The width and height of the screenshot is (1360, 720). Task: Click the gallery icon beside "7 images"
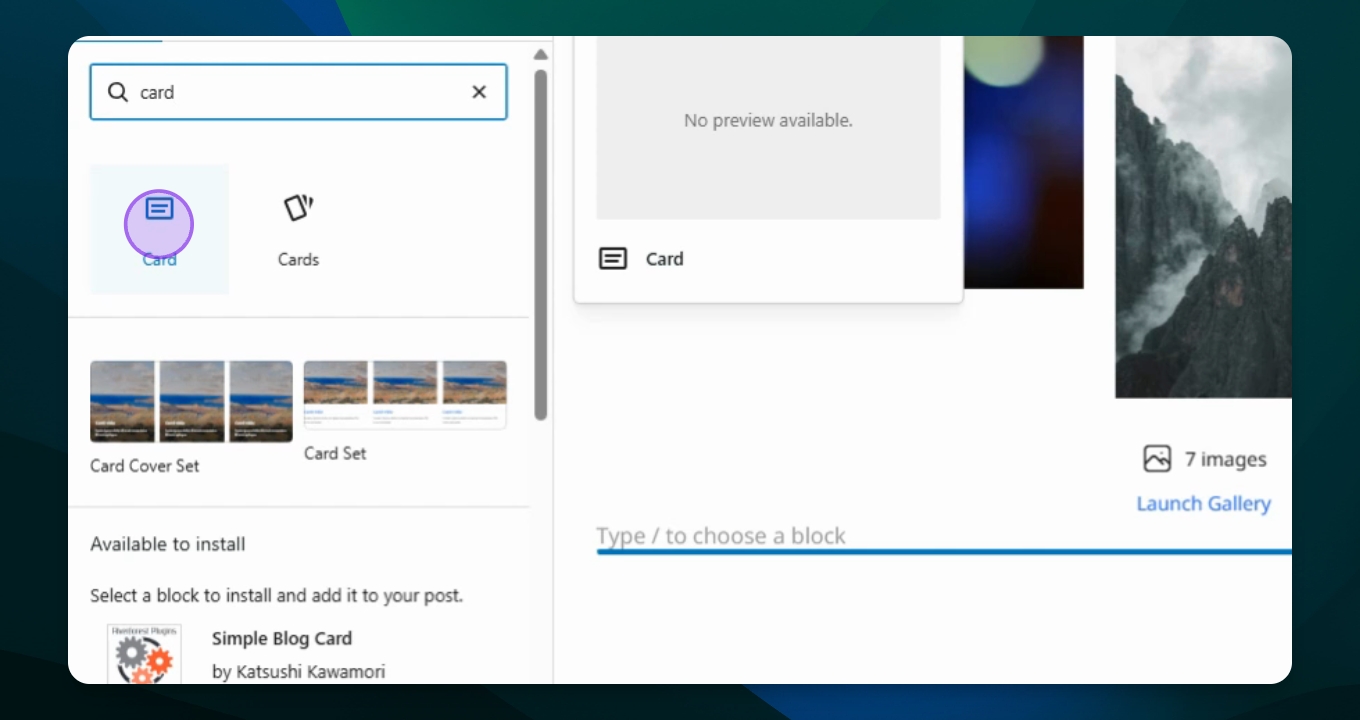coord(1157,459)
